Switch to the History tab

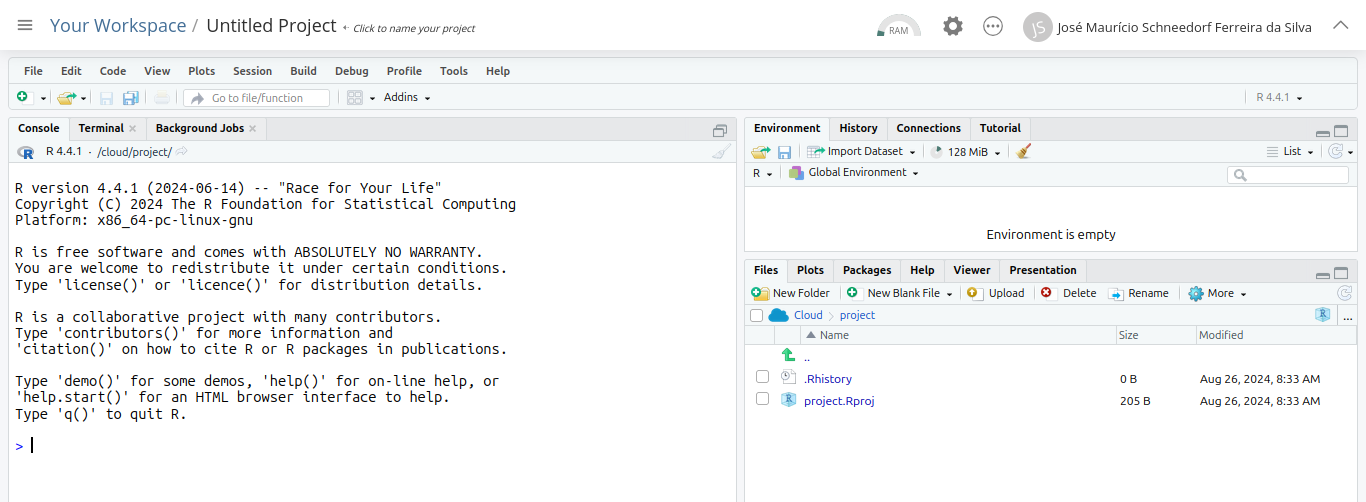click(858, 128)
